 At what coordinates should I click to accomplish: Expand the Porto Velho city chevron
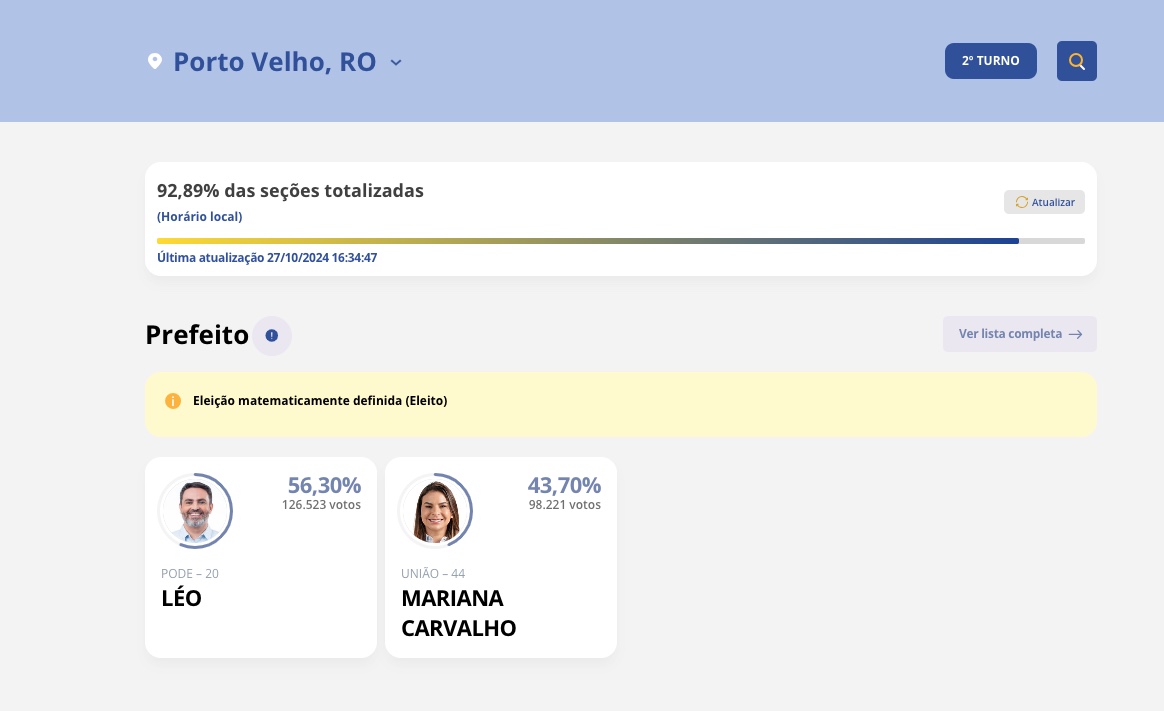(396, 63)
